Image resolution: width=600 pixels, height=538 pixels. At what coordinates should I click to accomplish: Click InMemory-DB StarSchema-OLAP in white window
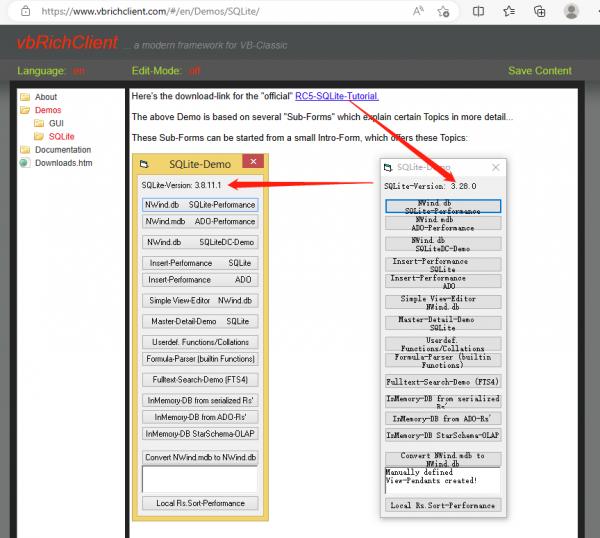443,435
